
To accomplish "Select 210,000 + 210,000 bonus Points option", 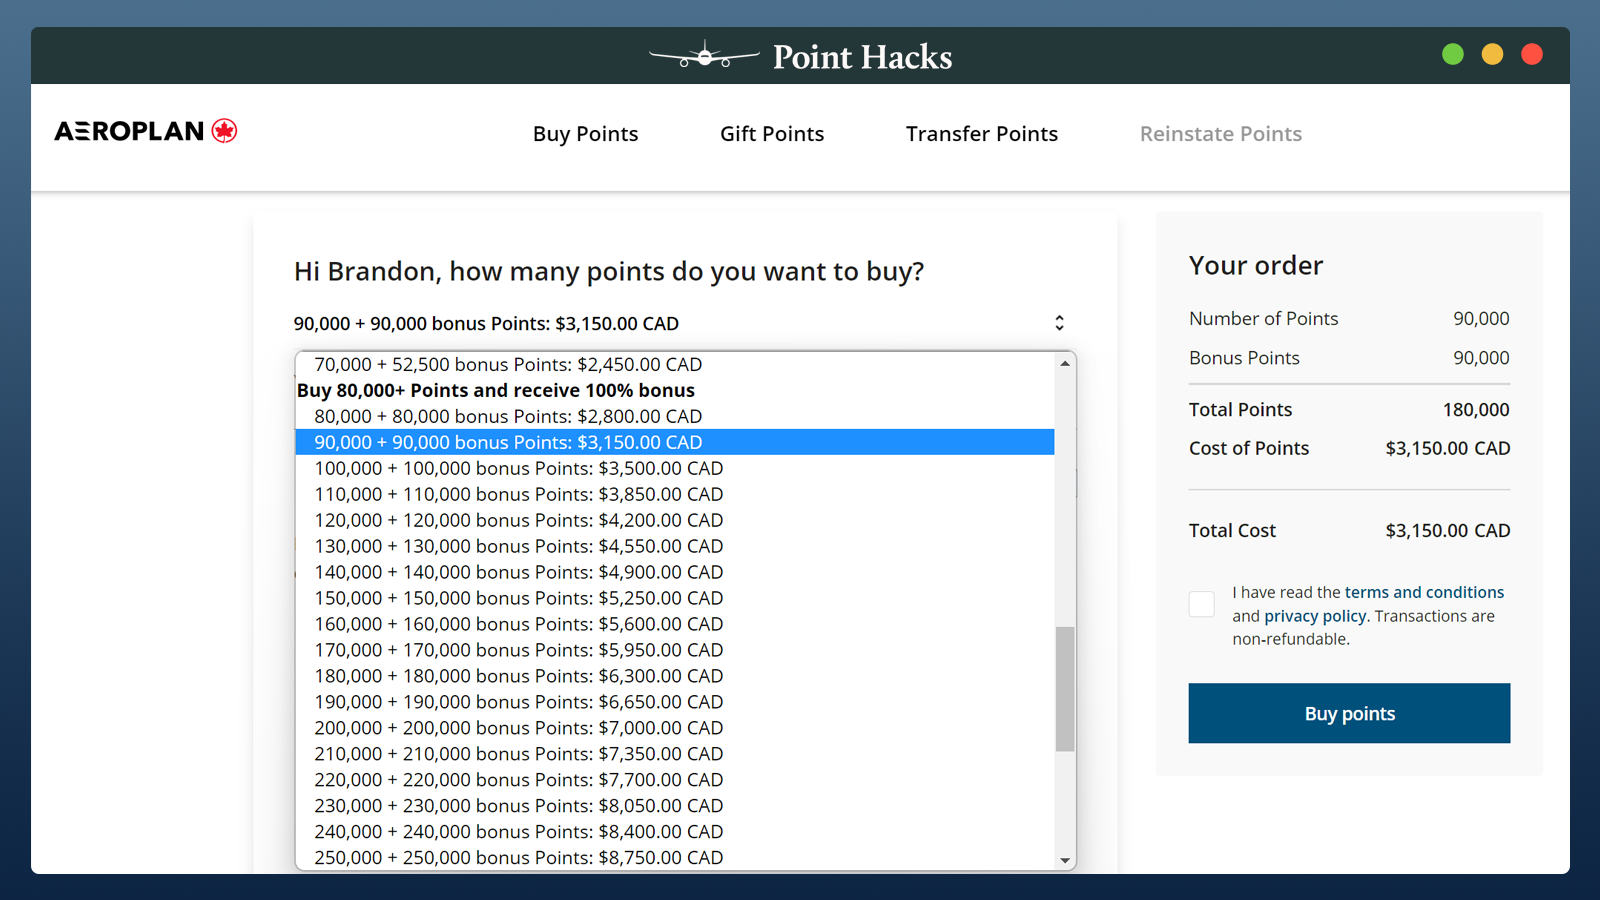I will click(675, 754).
